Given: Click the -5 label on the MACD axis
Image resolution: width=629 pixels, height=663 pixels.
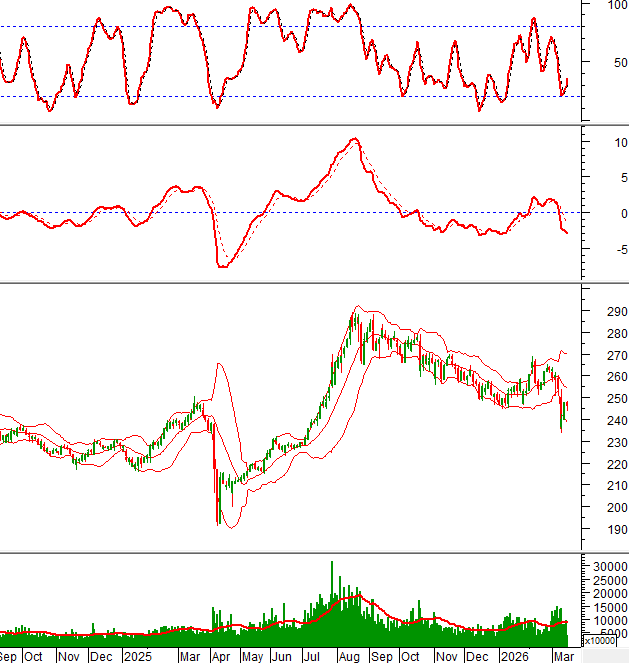Looking at the screenshot, I should point(592,250).
